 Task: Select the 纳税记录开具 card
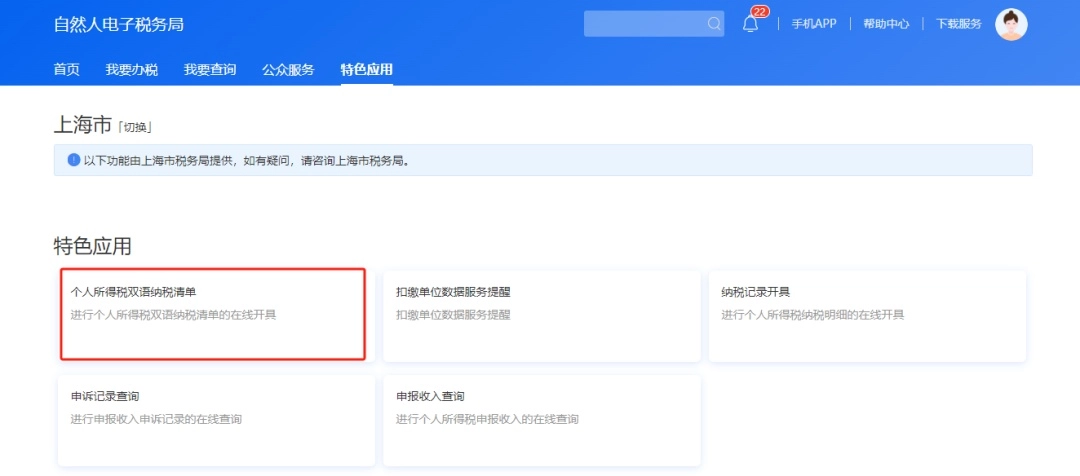(867, 315)
